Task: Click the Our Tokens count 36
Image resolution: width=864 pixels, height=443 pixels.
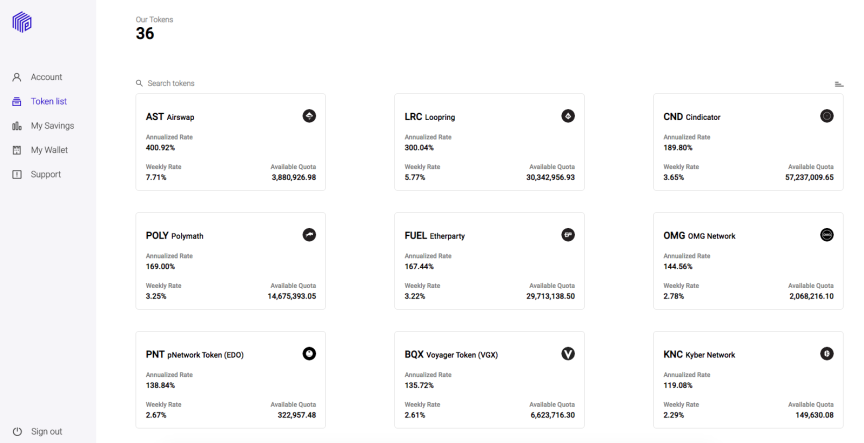Action: (145, 34)
